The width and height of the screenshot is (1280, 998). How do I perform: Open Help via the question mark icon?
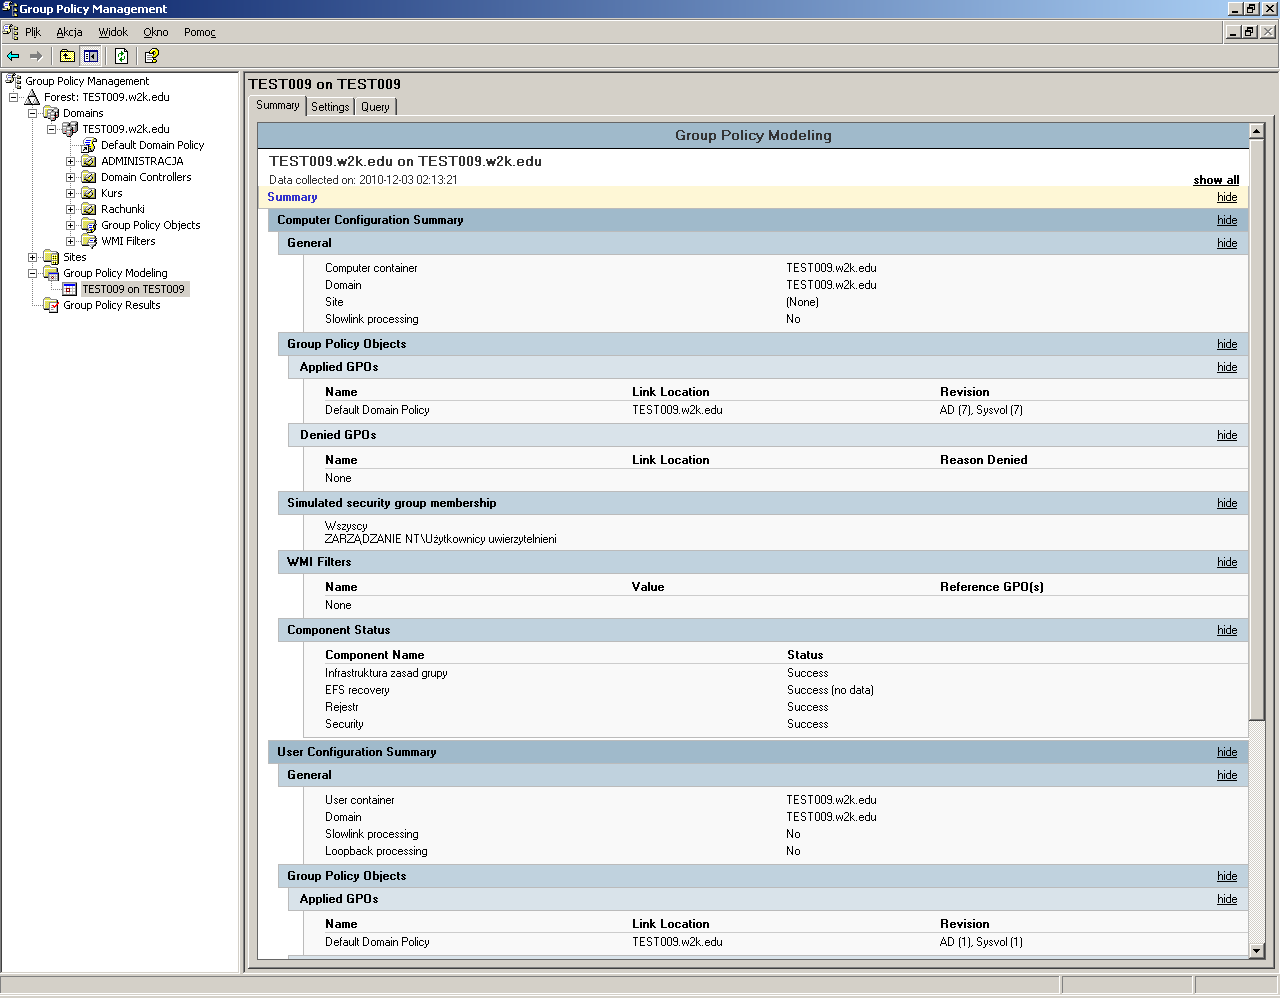pos(151,56)
